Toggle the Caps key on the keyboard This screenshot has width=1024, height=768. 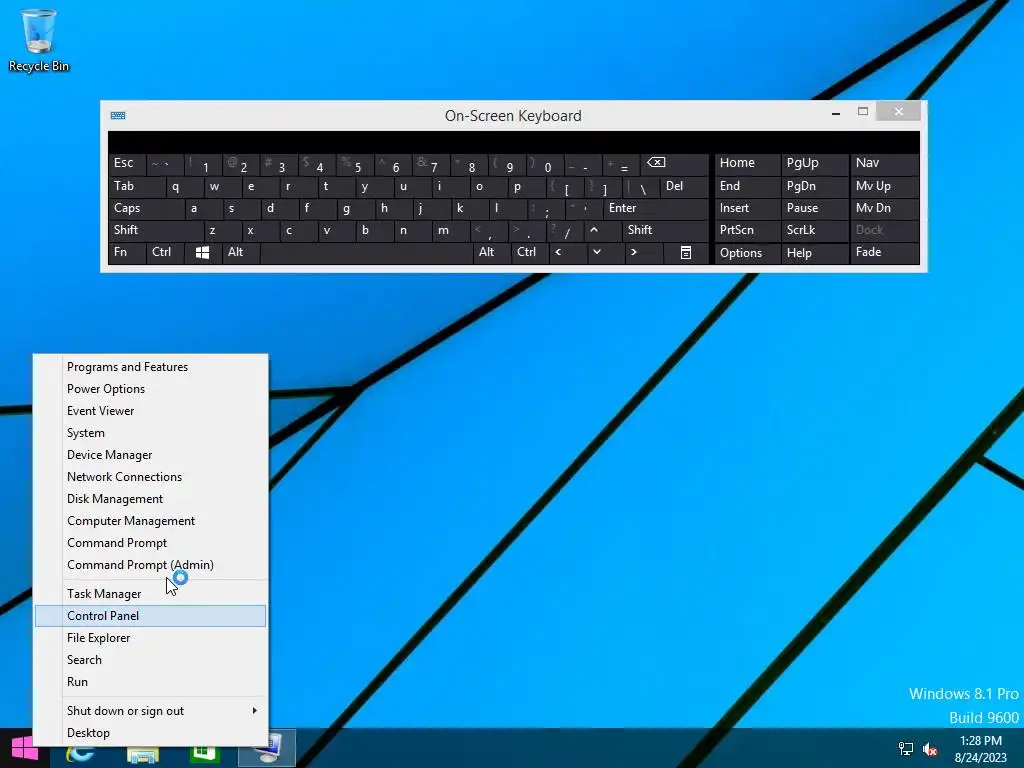[146, 208]
